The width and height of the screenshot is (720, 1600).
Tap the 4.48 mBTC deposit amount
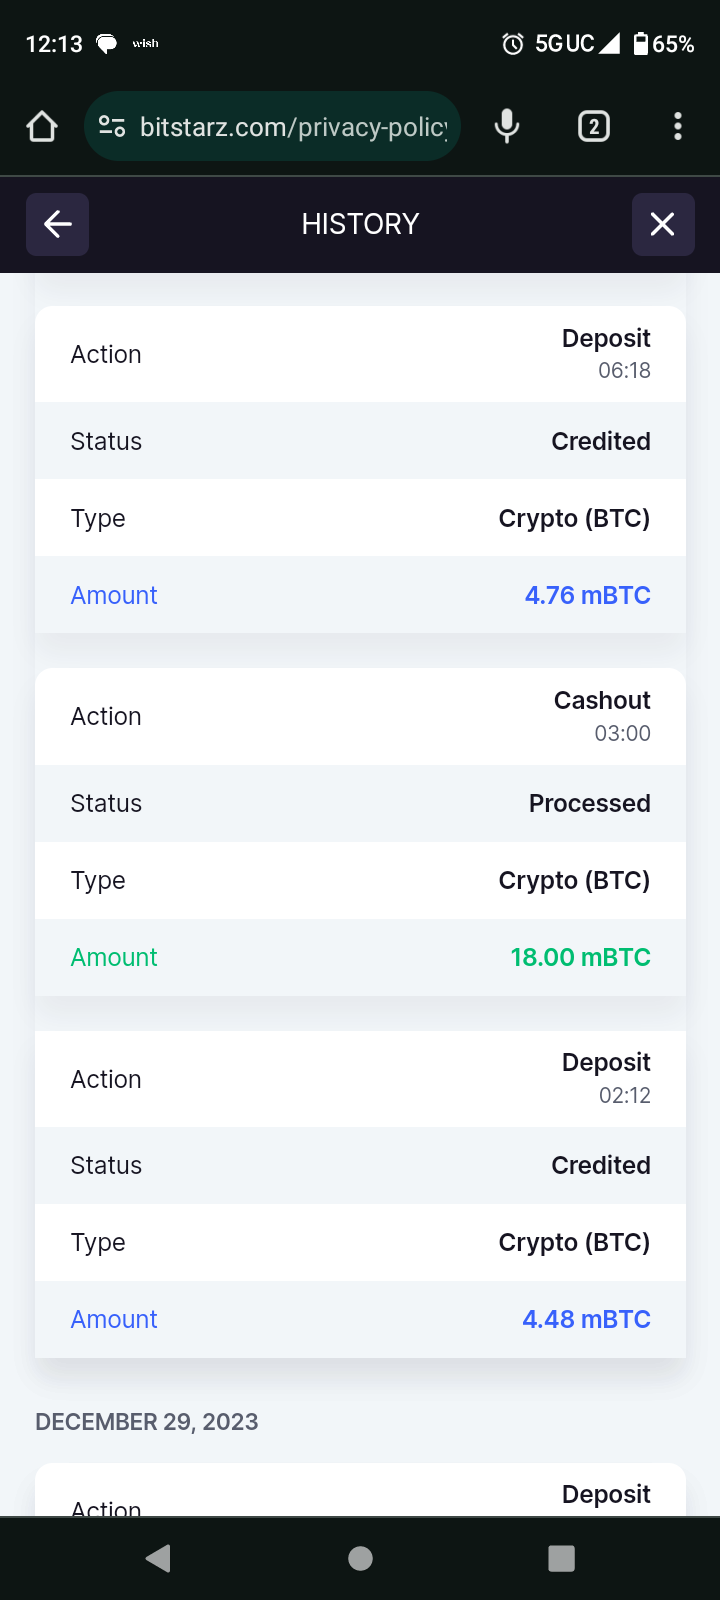pos(586,1319)
